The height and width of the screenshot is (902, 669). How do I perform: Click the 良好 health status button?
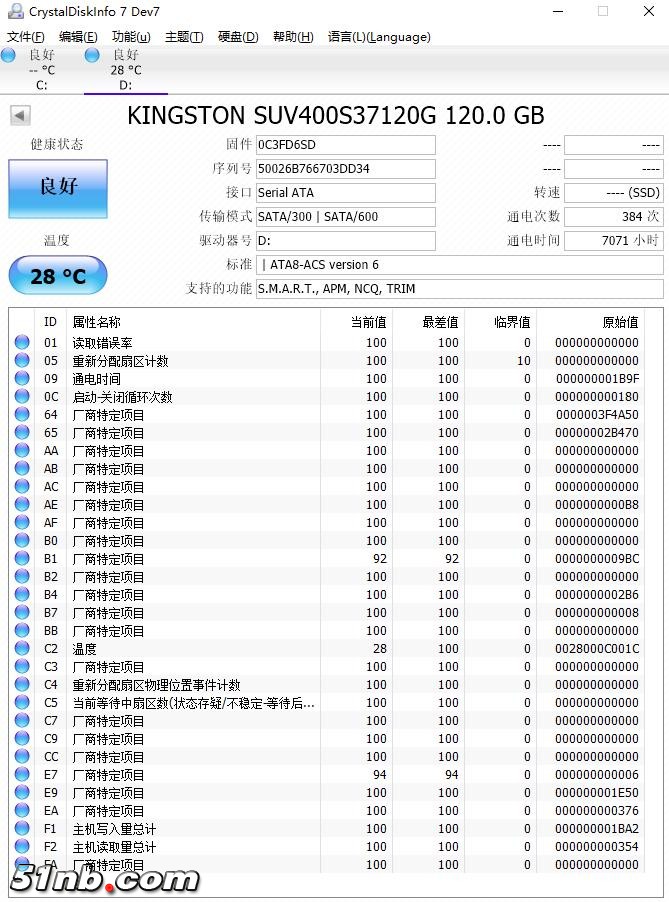point(58,189)
